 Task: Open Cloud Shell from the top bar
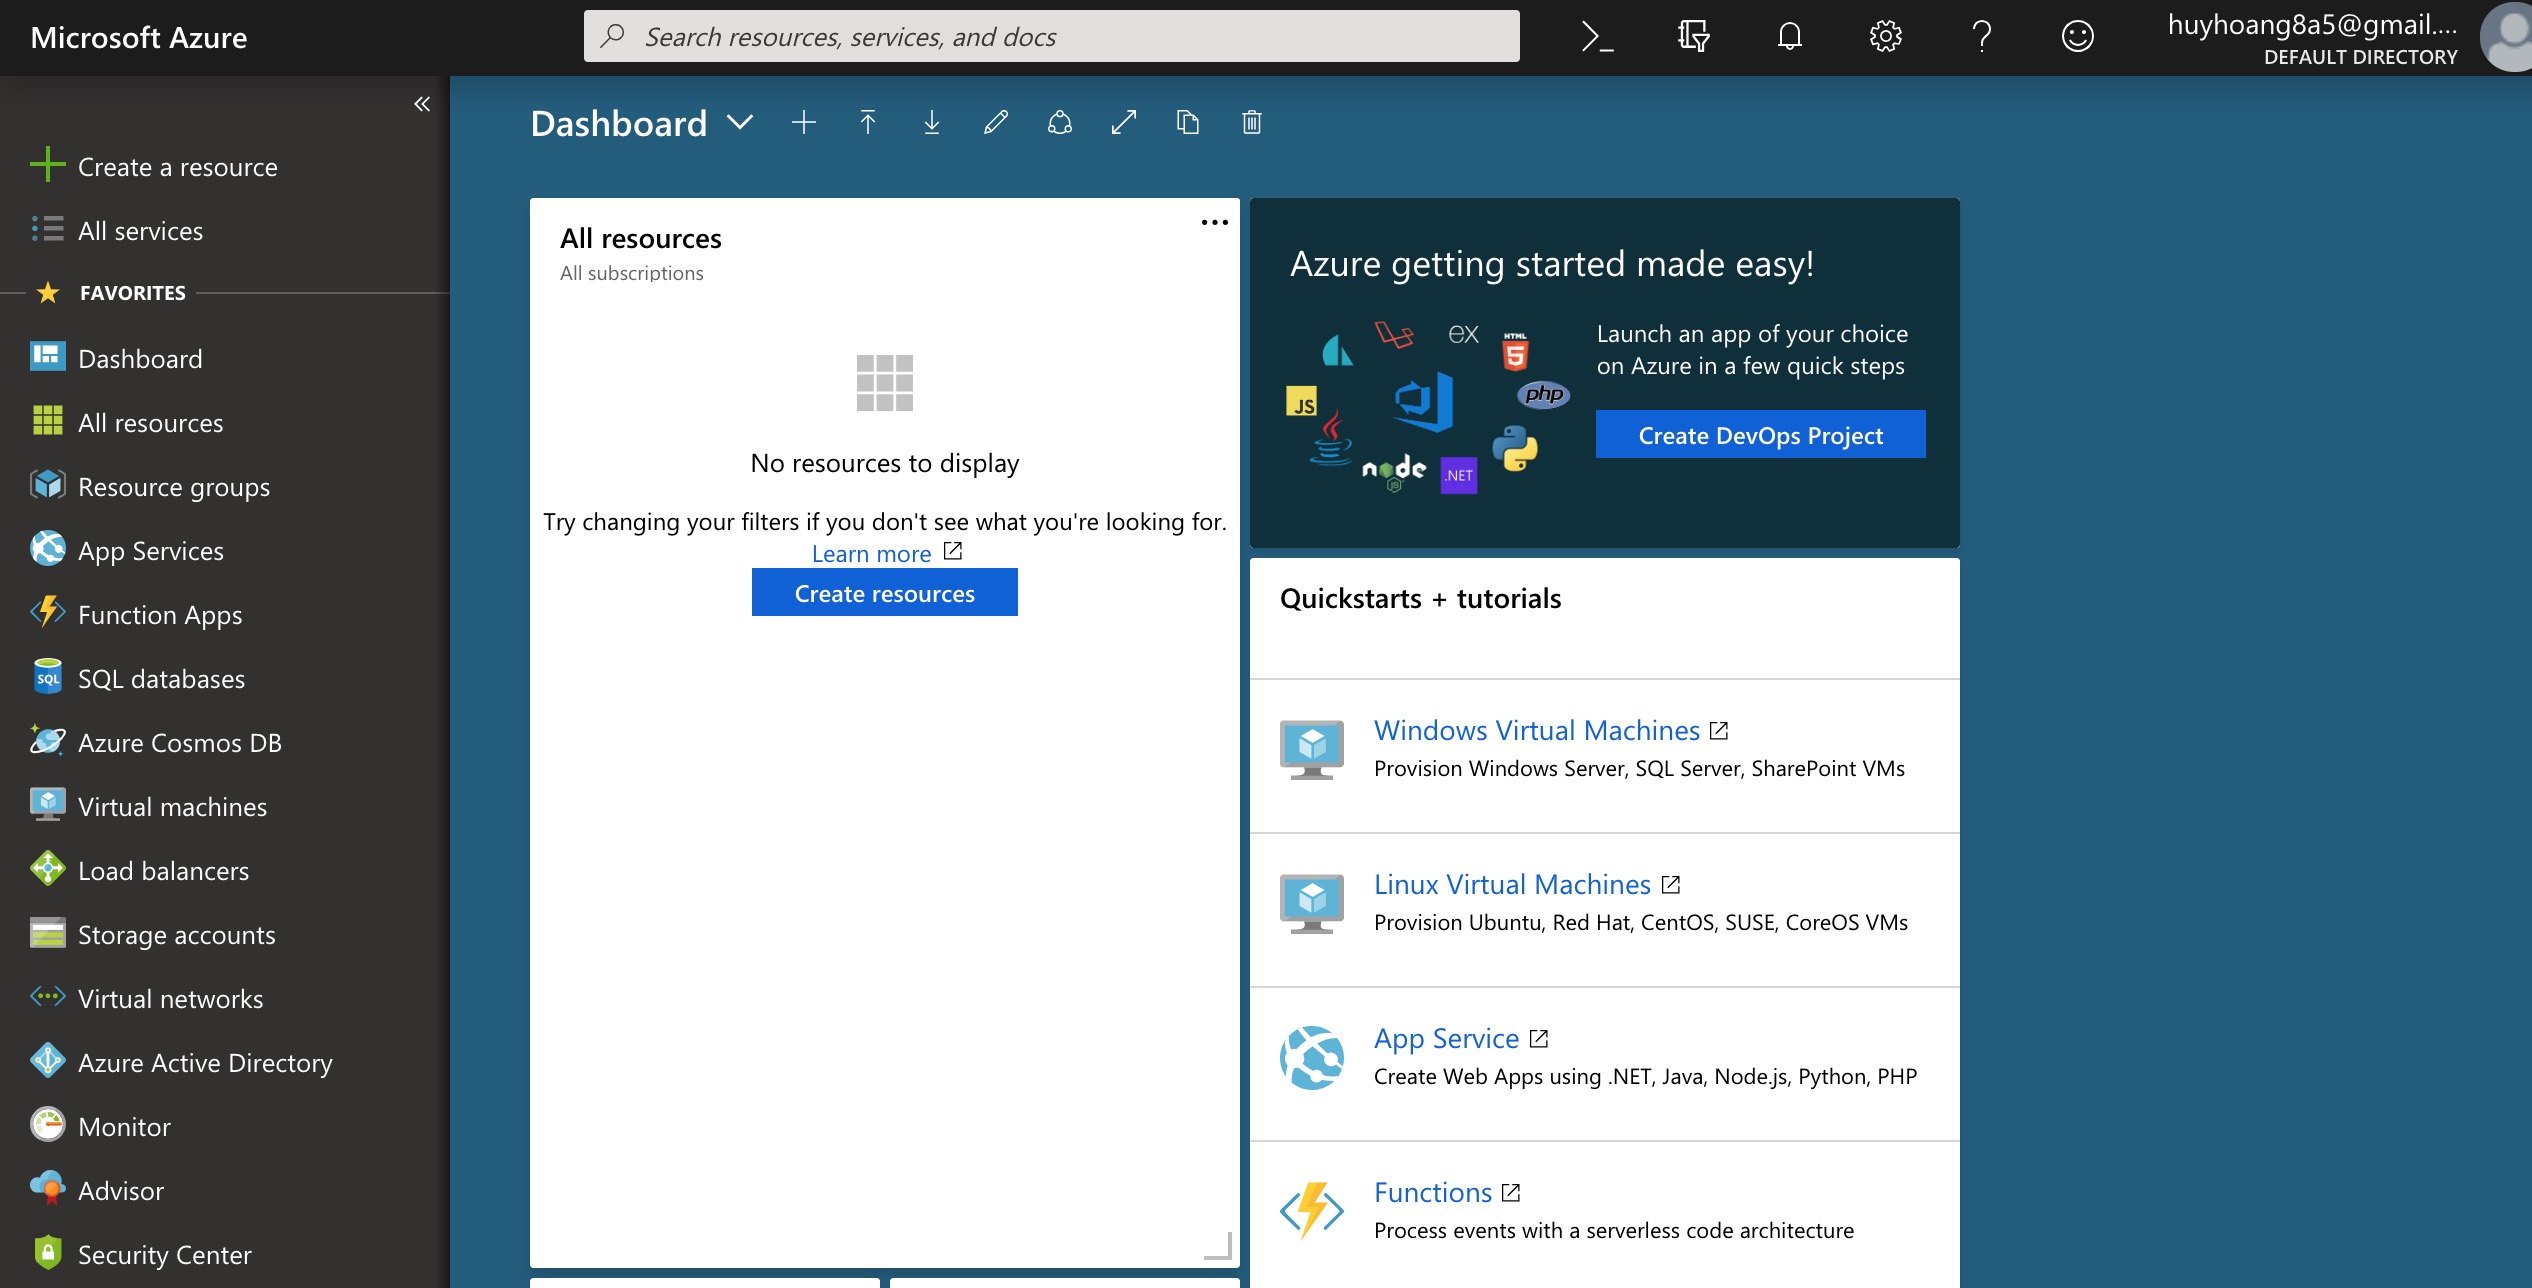[x=1597, y=37]
